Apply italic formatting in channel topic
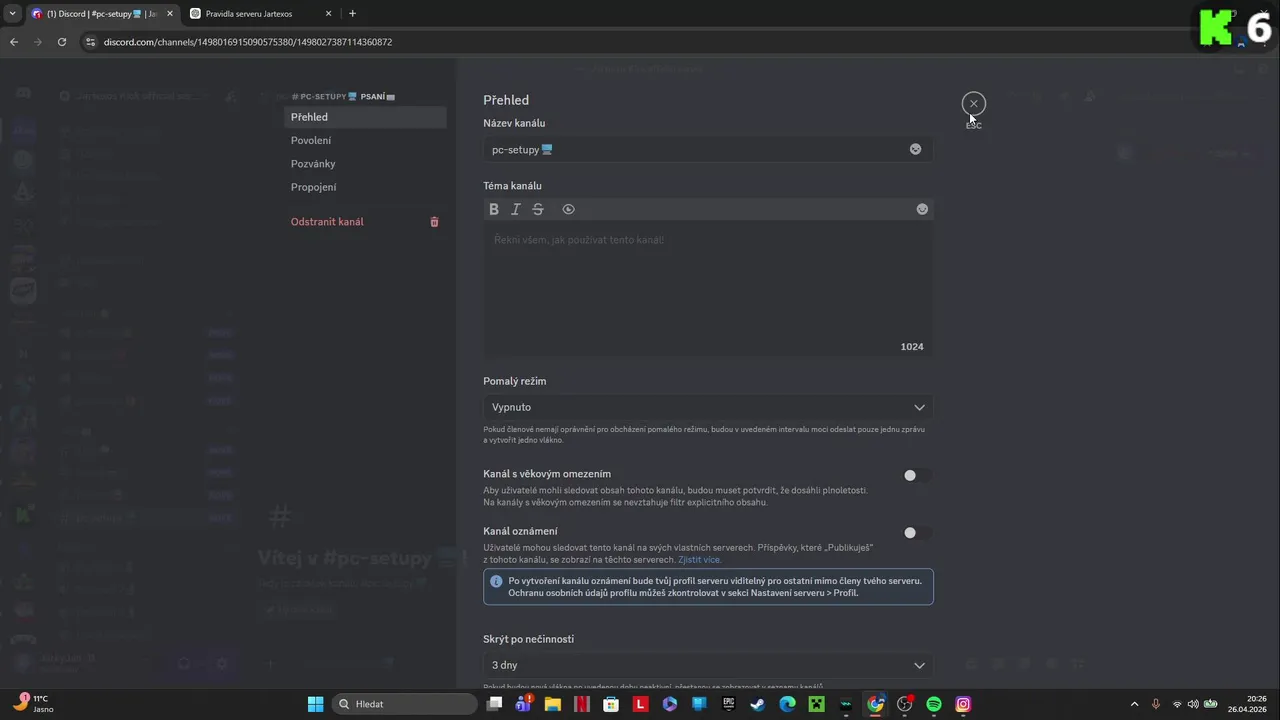The width and height of the screenshot is (1280, 720). tap(516, 209)
